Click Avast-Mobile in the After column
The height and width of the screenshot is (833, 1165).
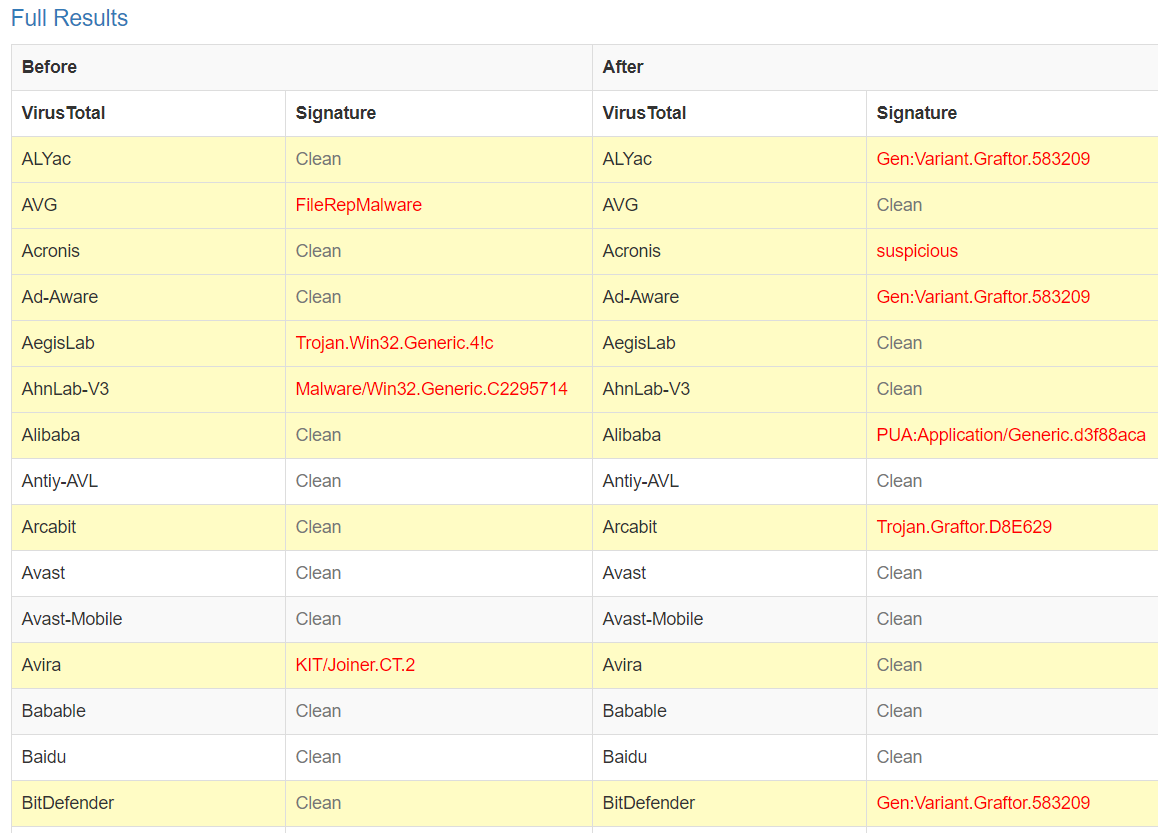point(652,619)
